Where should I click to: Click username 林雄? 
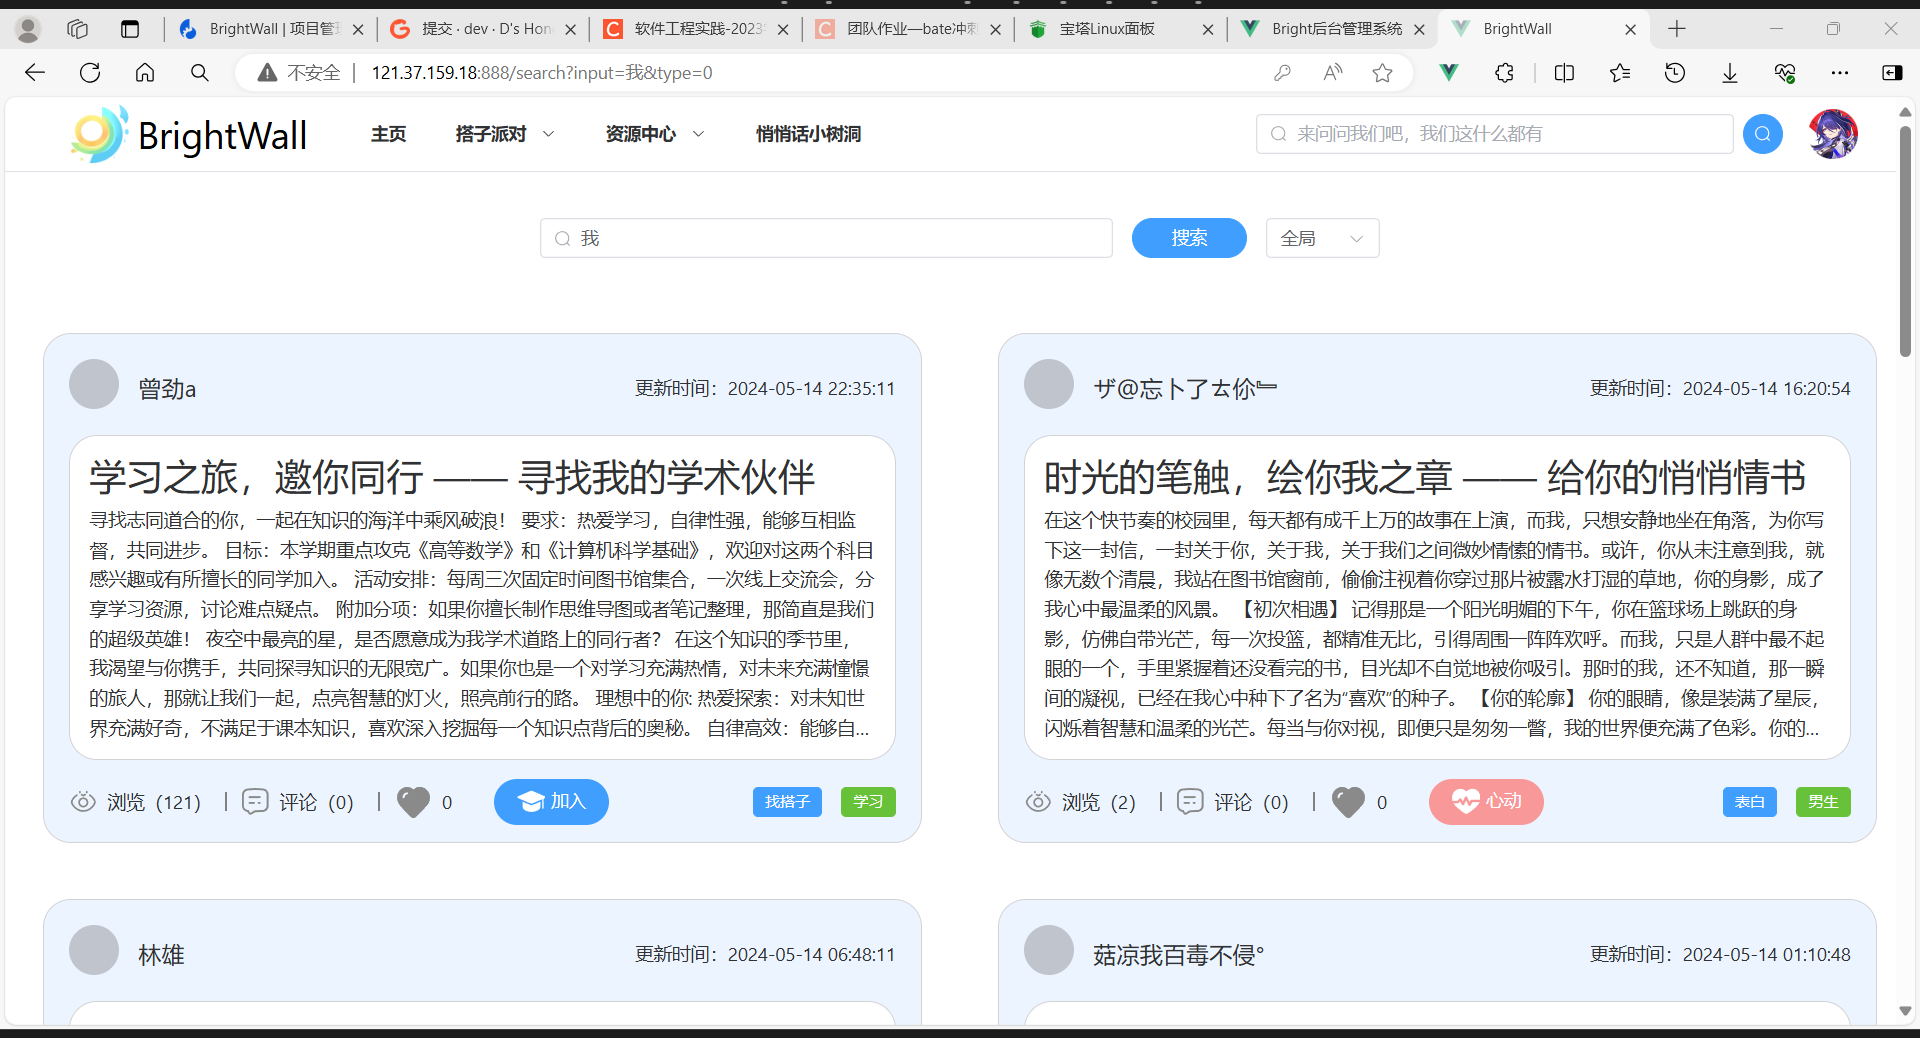161,955
